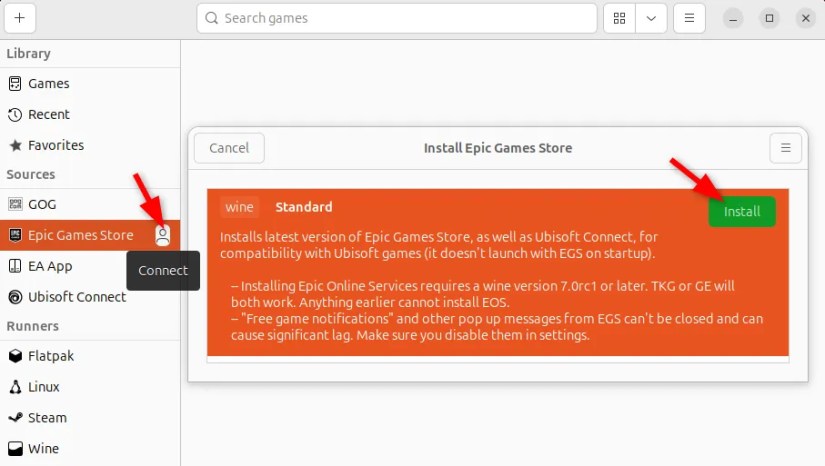Viewport: 825px width, 466px height.
Task: Click the EA App icon
Action: 15,266
